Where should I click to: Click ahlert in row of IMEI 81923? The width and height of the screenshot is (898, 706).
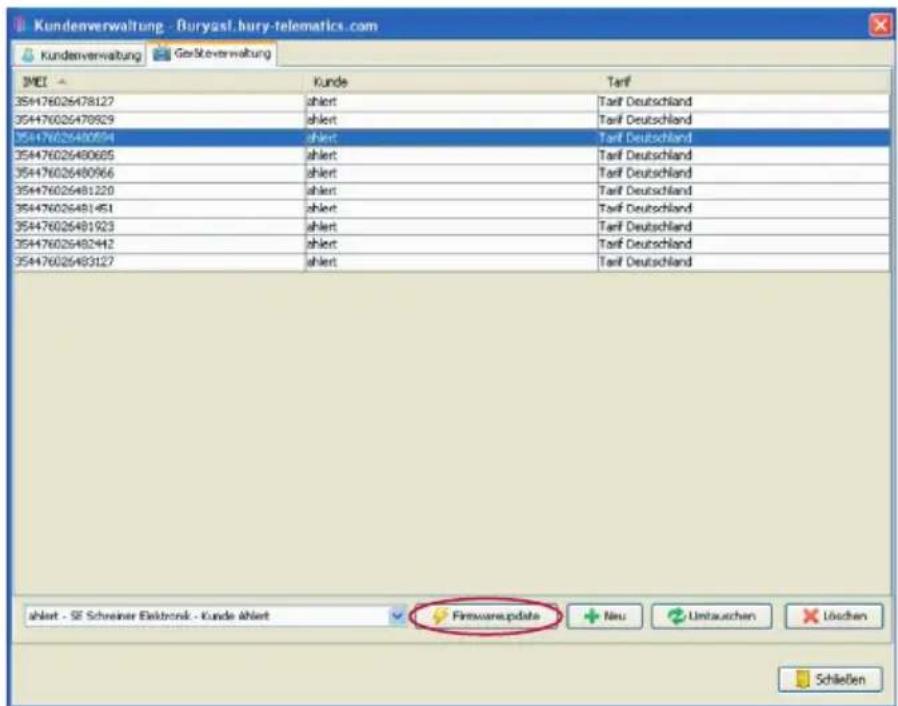[x=322, y=226]
